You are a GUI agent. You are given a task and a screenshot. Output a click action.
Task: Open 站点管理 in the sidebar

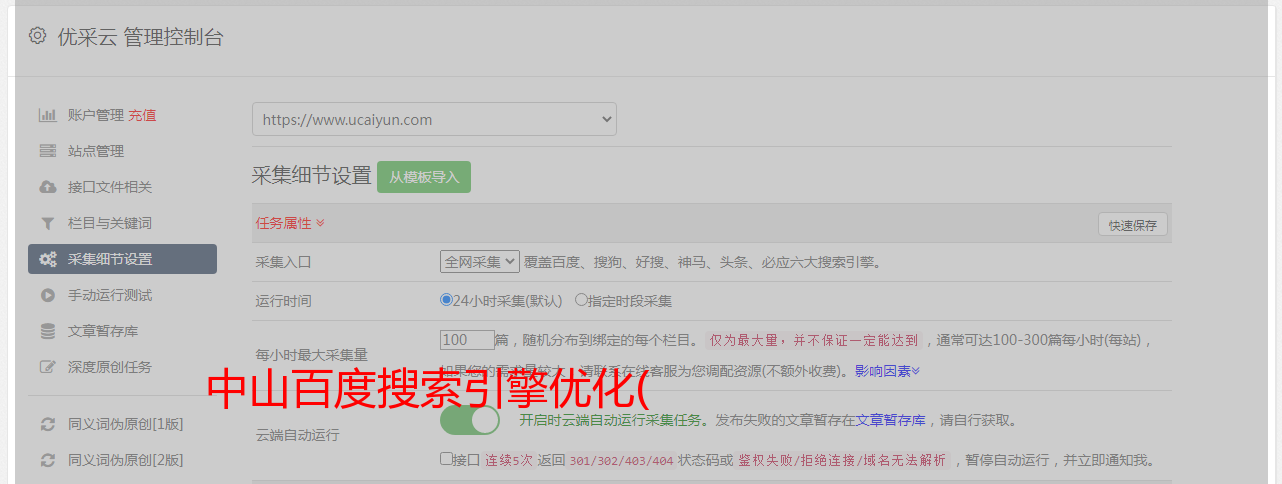coord(96,151)
